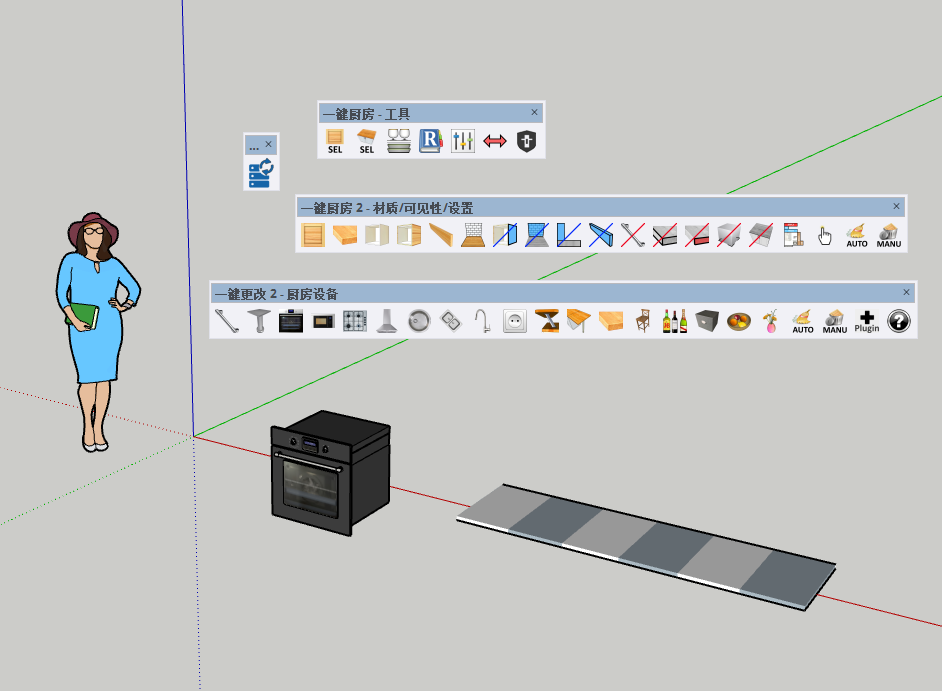This screenshot has height=691, width=942.
Task: Click the red double-arrow icon
Action: point(495,142)
